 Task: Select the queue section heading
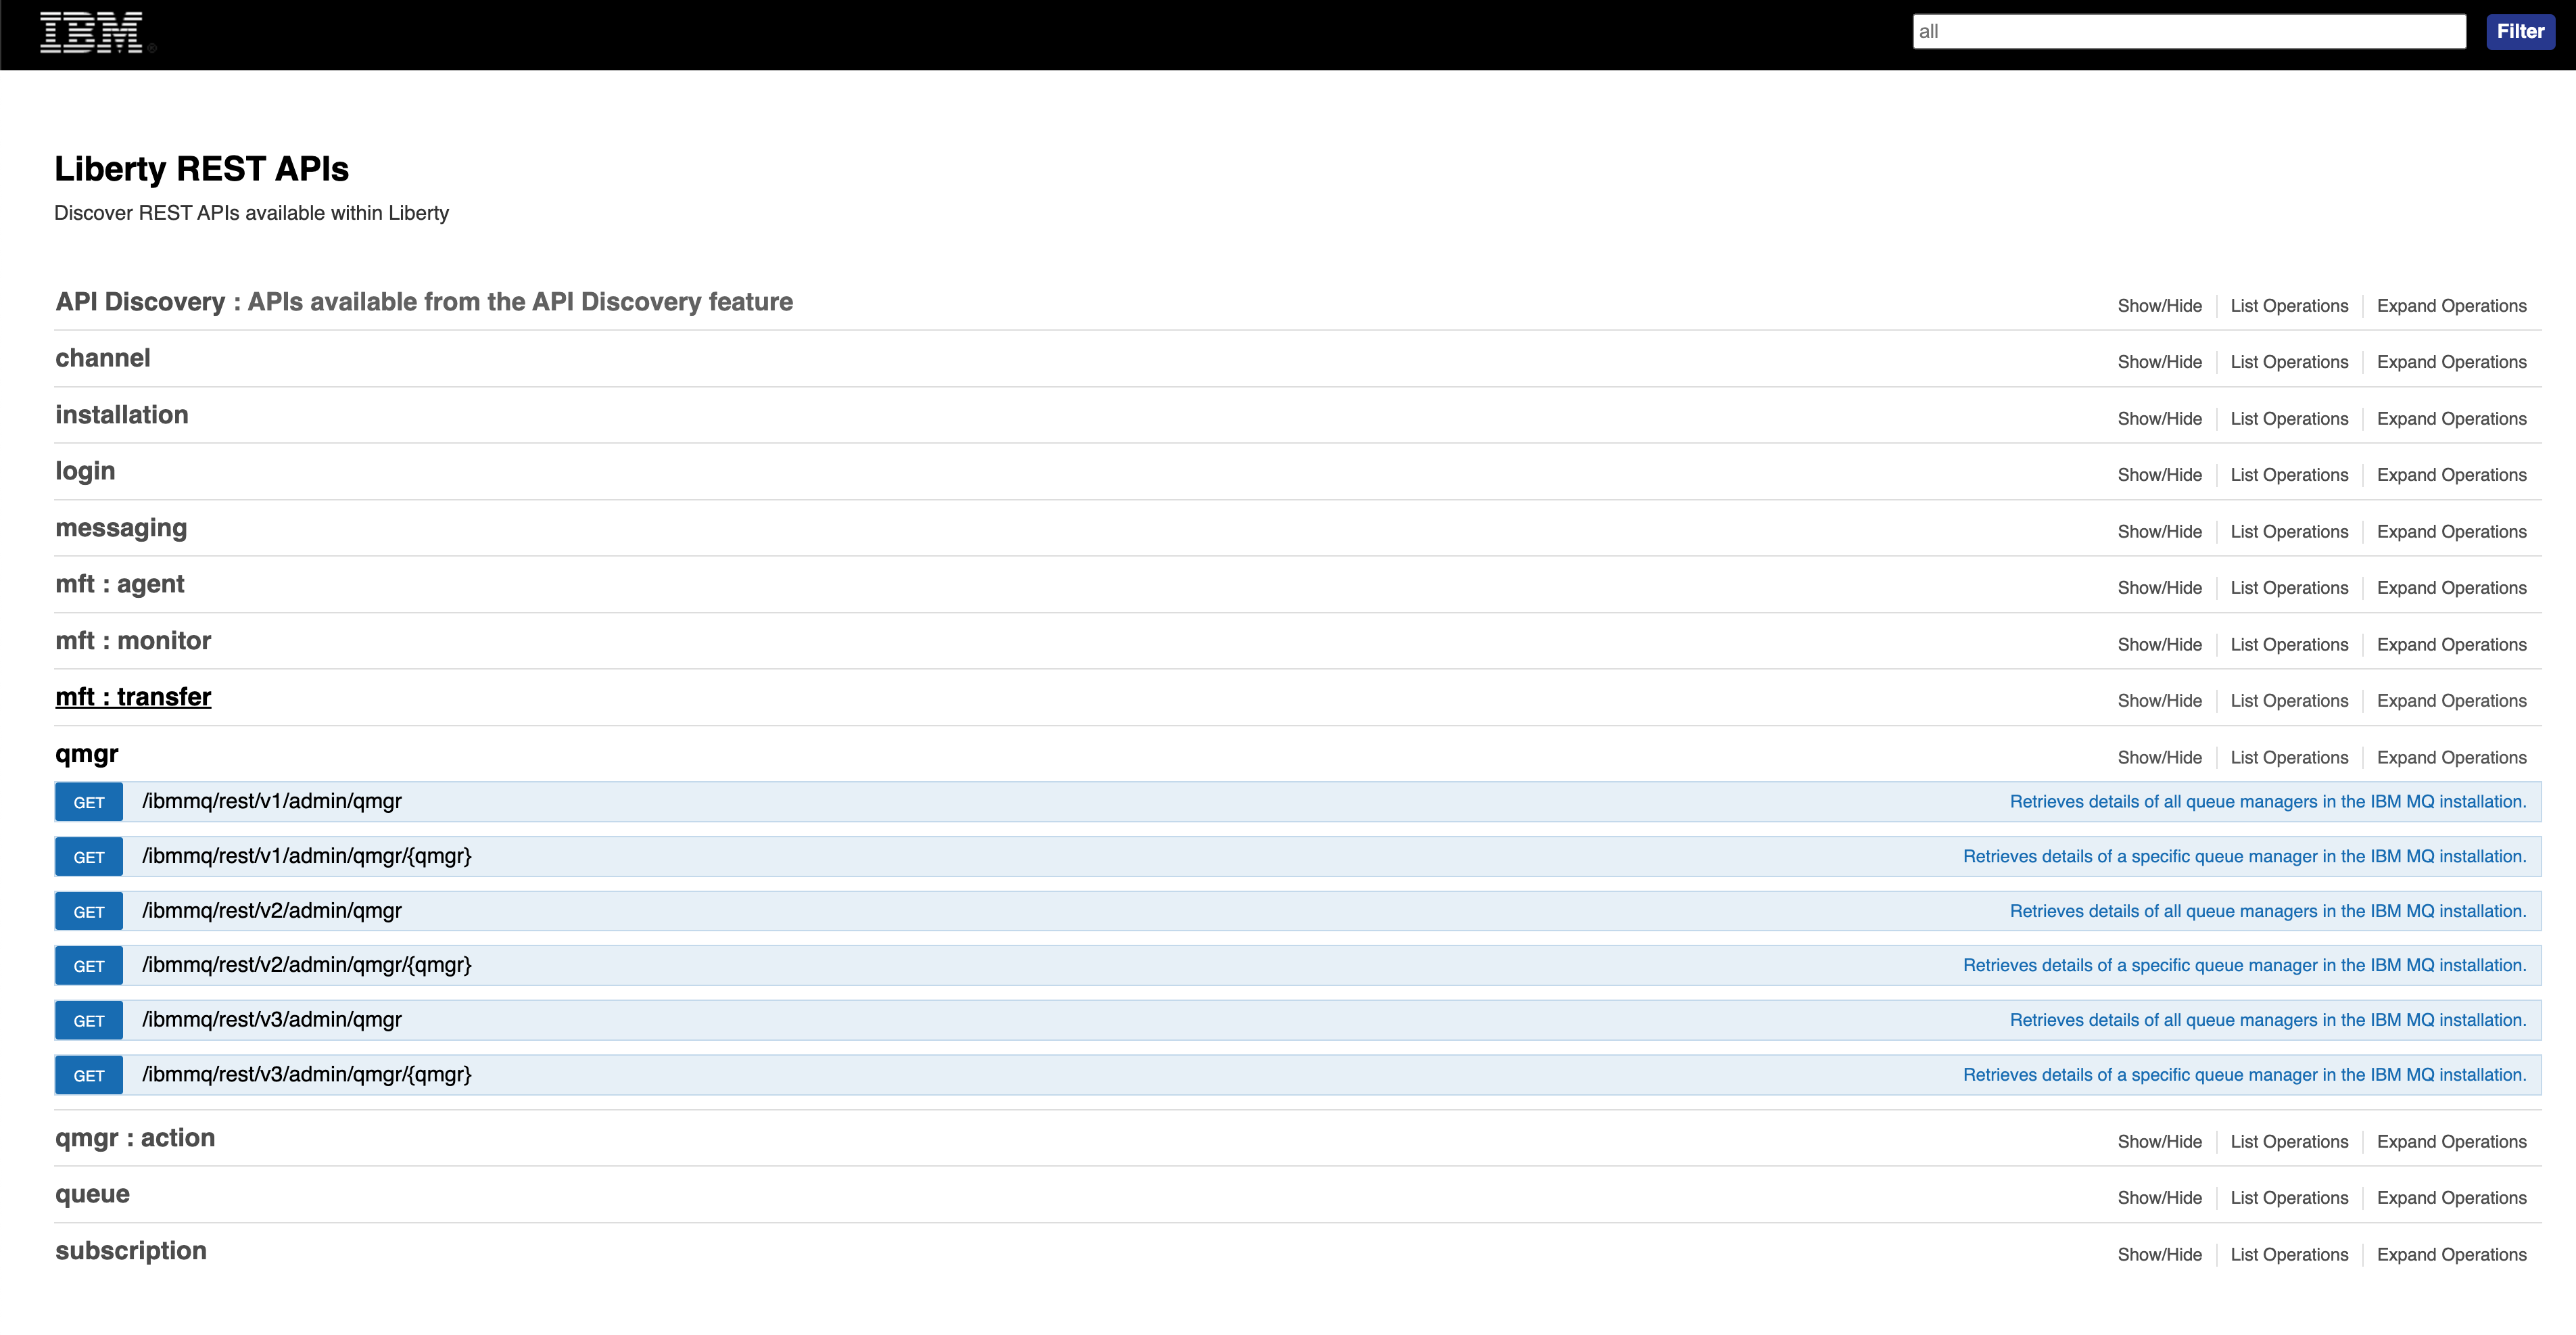tap(92, 1193)
